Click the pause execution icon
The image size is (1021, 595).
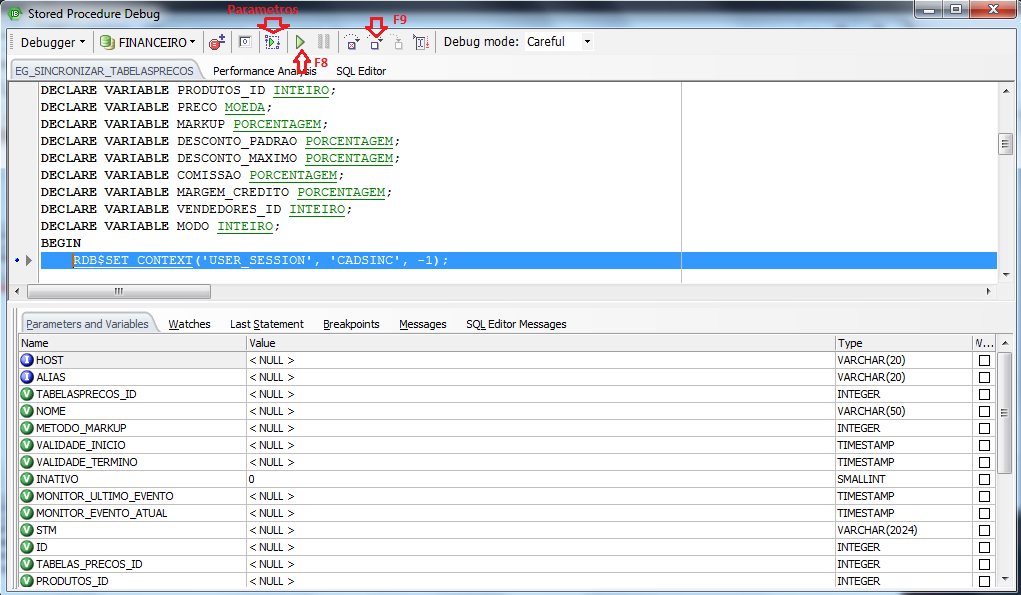324,42
